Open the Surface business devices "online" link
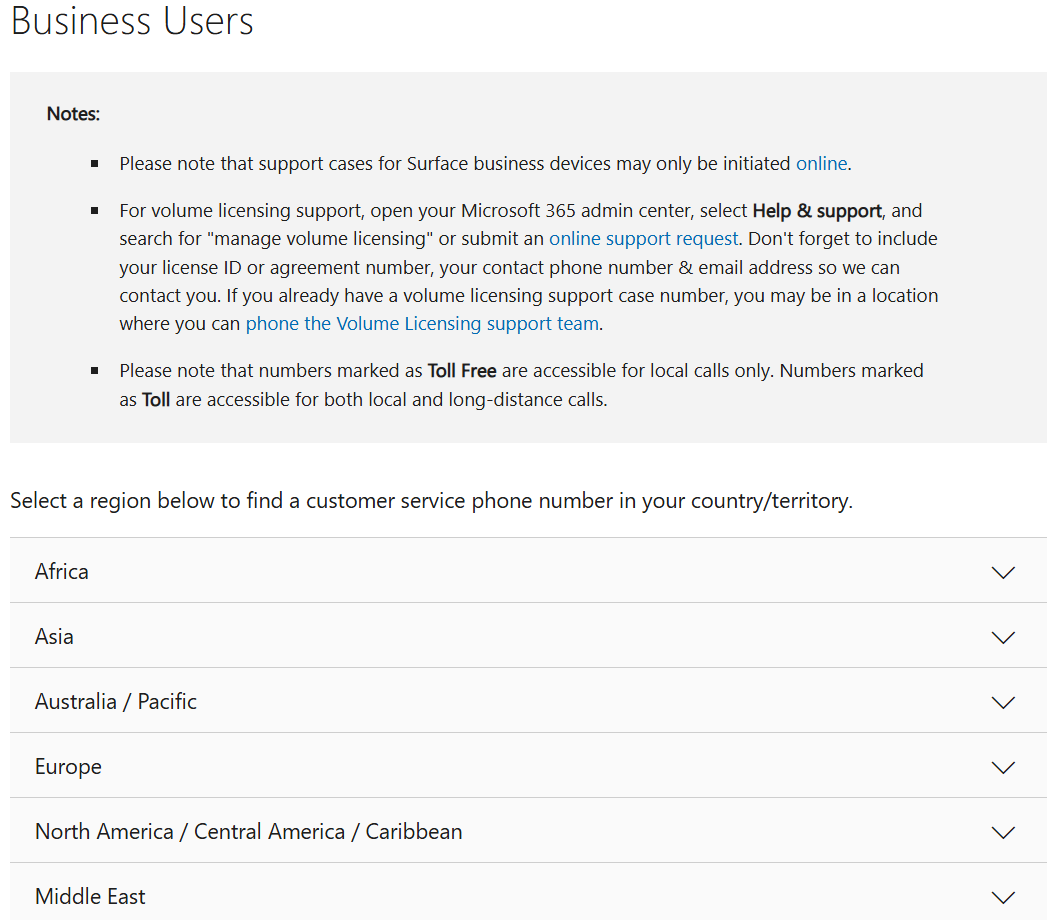Screen dimensions: 1057x920 821,163
